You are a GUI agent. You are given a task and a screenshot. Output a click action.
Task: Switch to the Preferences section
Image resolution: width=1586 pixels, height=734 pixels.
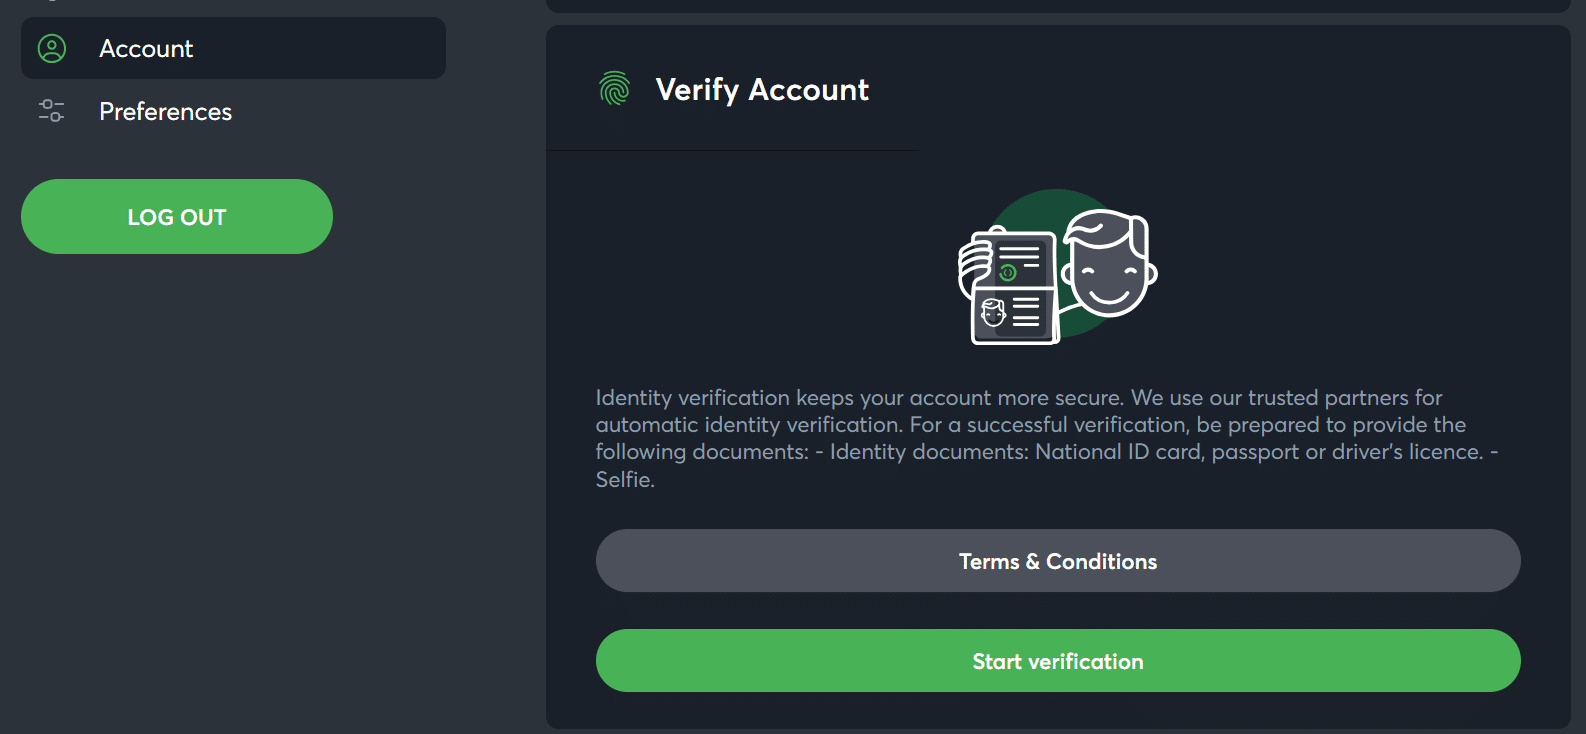[165, 111]
